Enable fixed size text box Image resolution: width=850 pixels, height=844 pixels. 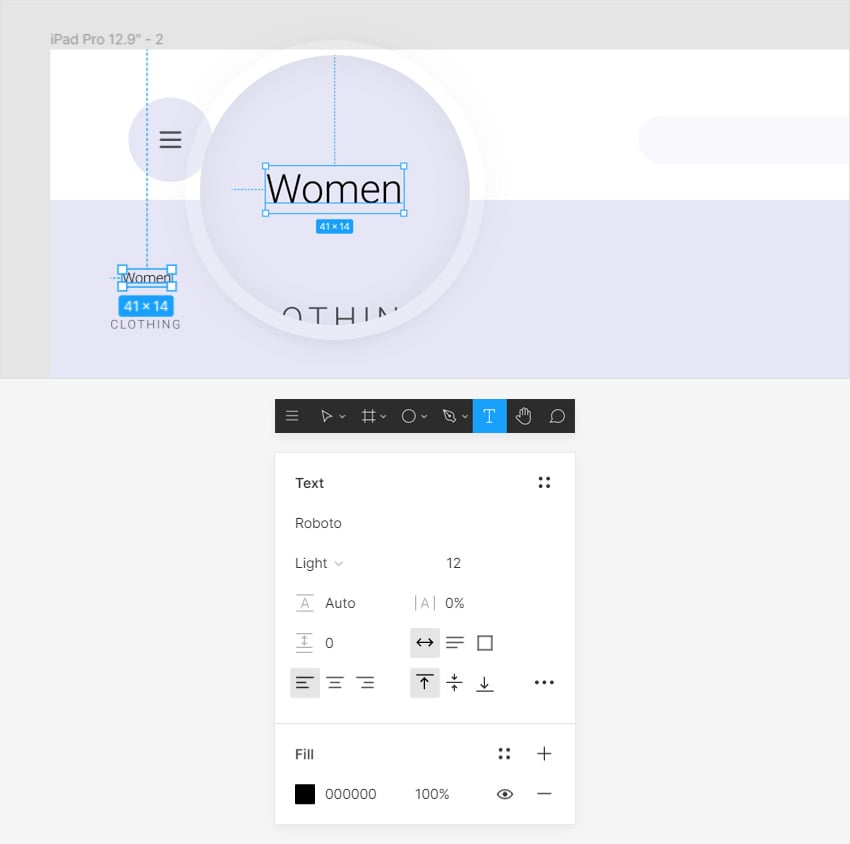[485, 643]
